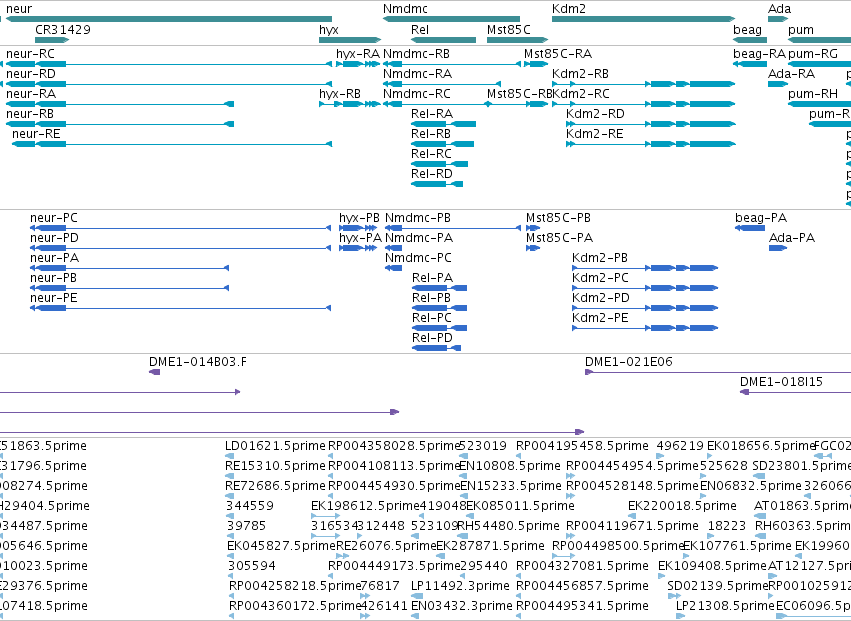851x621 pixels.
Task: Open the Kdm2-PC protein label
Action: (x=600, y=278)
